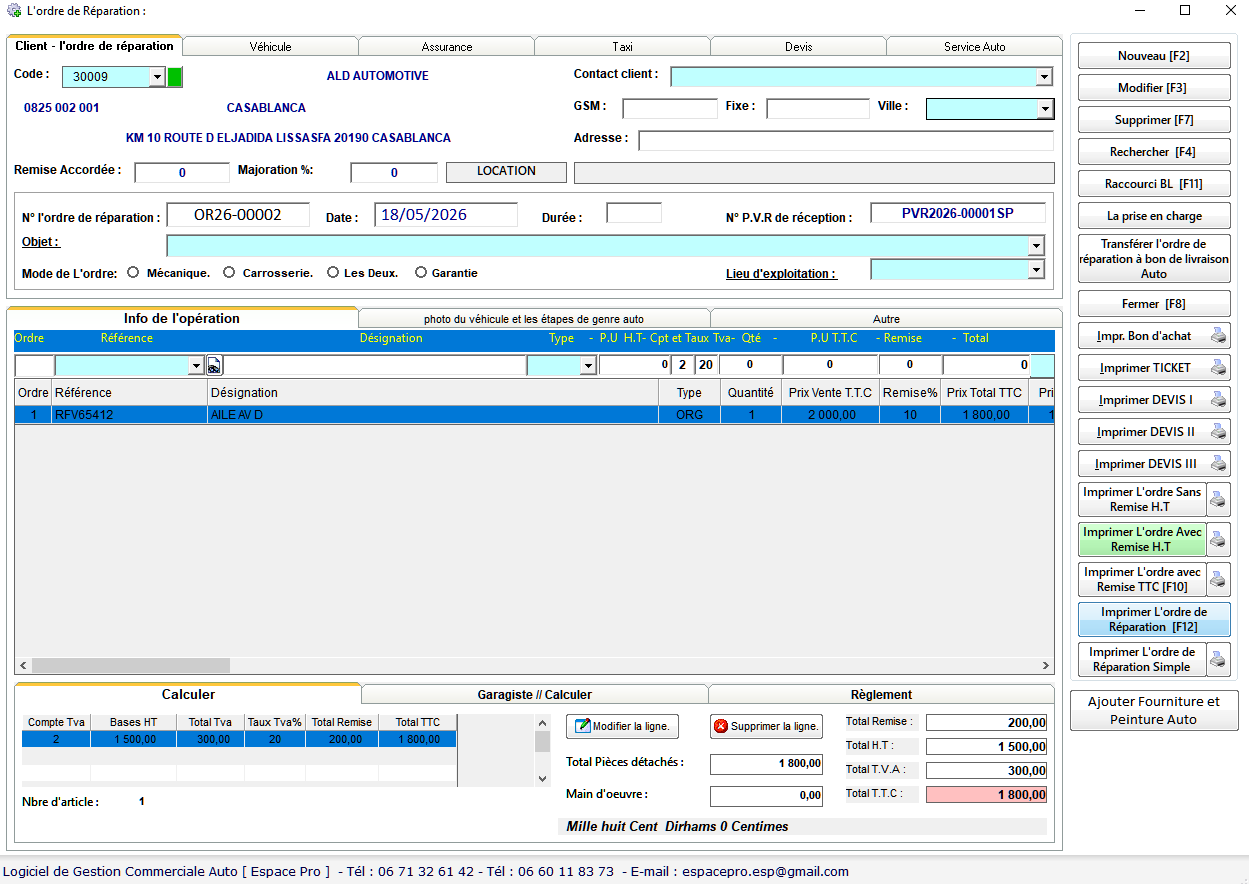This screenshot has height=884, width=1249.
Task: Click the LOCATION button
Action: 506,172
